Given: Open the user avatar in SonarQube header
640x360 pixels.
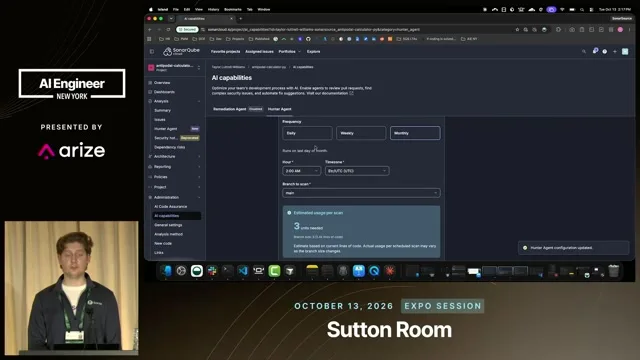Looking at the screenshot, I should coord(625,51).
